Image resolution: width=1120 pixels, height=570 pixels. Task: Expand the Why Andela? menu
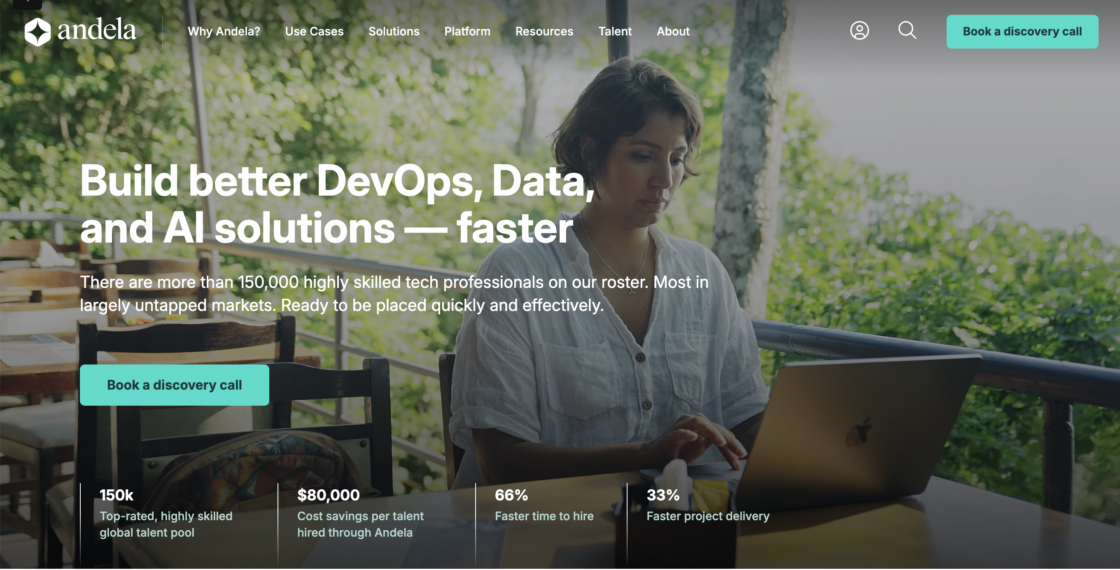(x=224, y=31)
